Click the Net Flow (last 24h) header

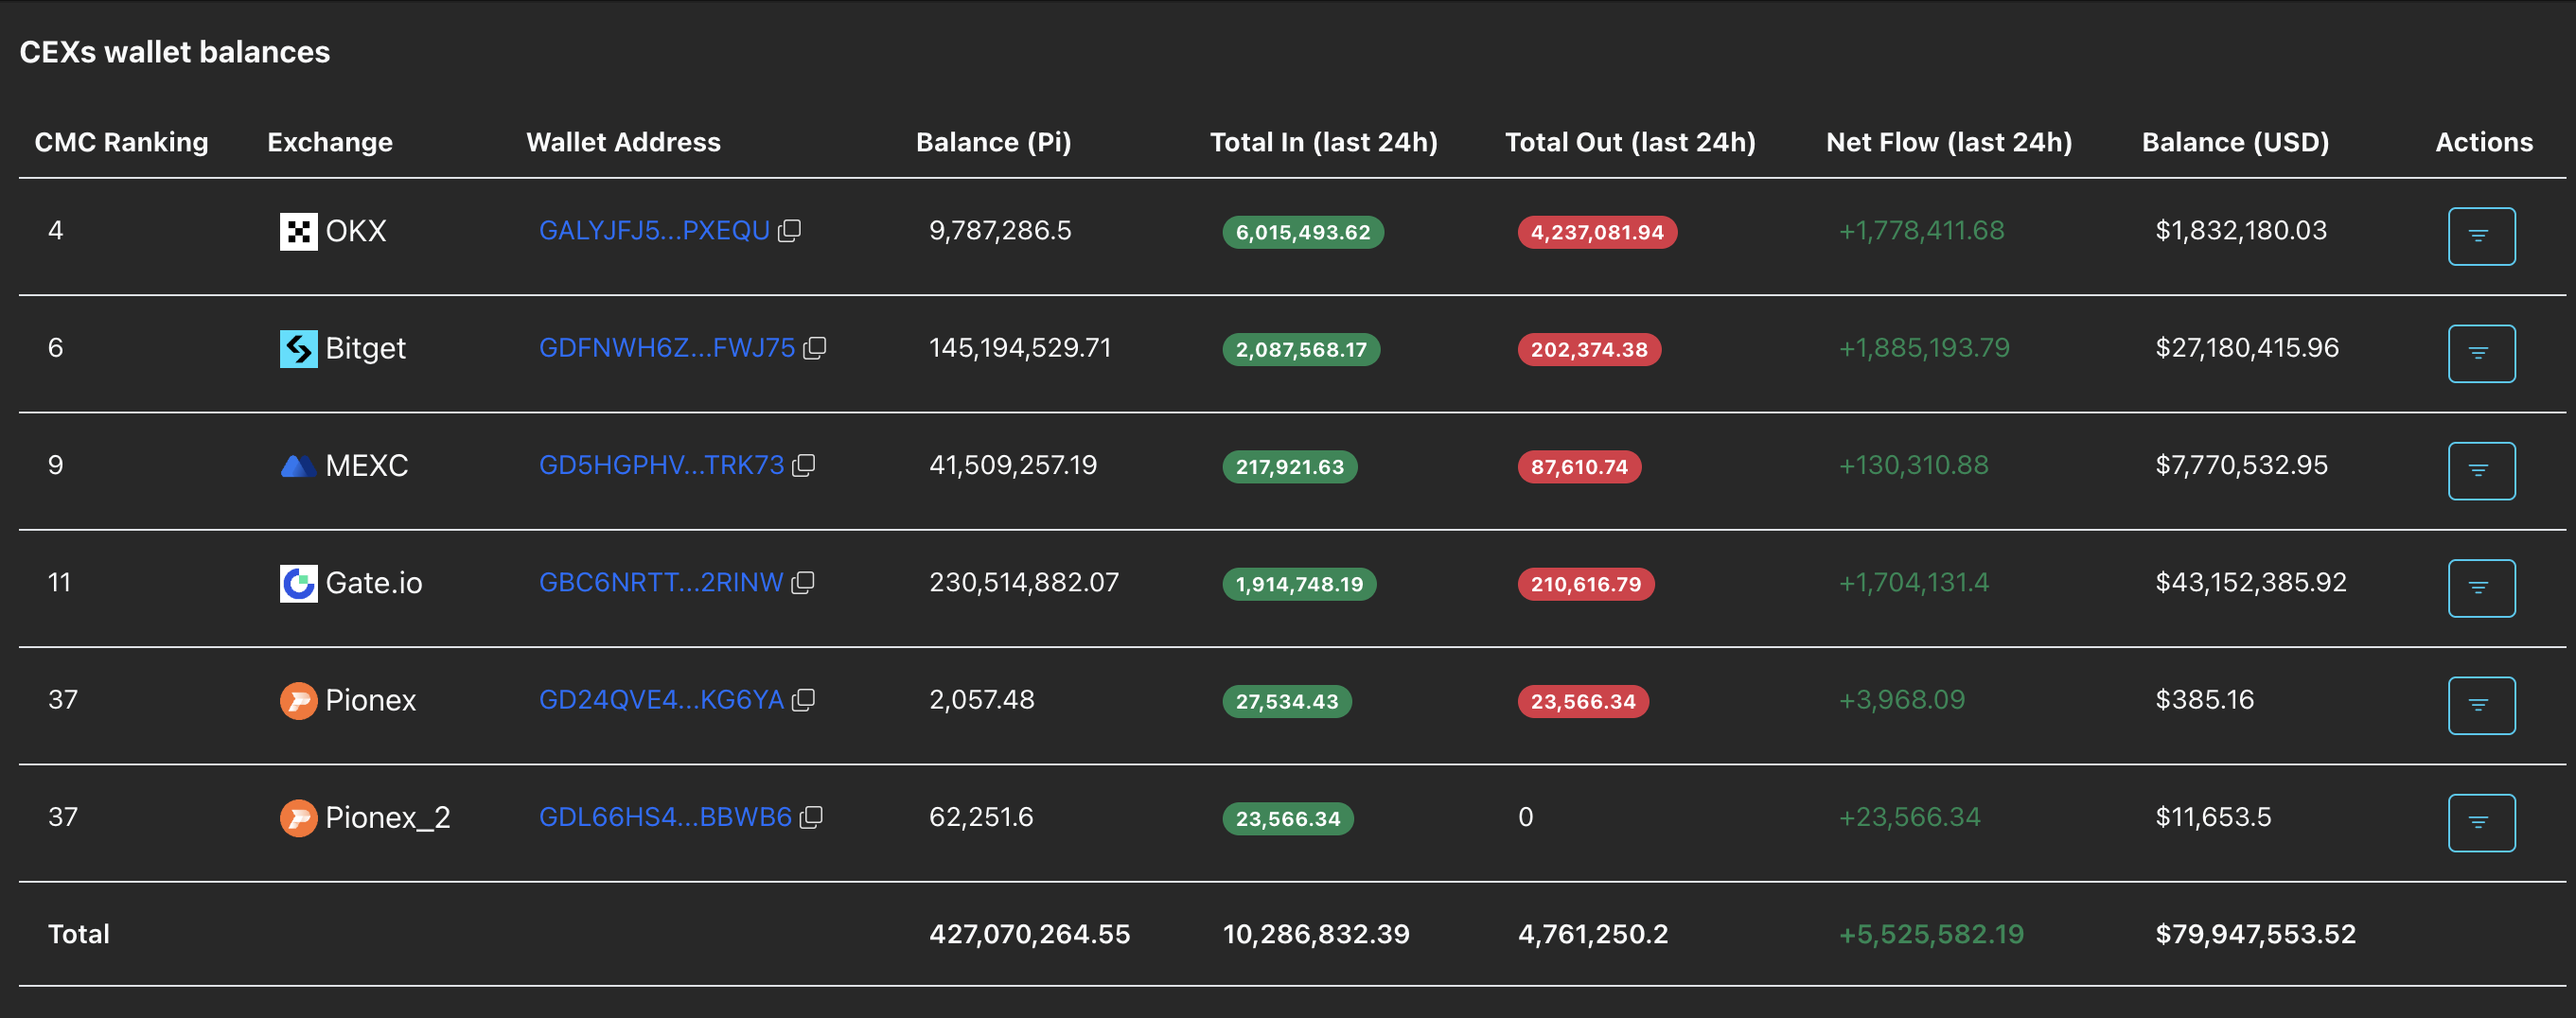pos(1948,142)
